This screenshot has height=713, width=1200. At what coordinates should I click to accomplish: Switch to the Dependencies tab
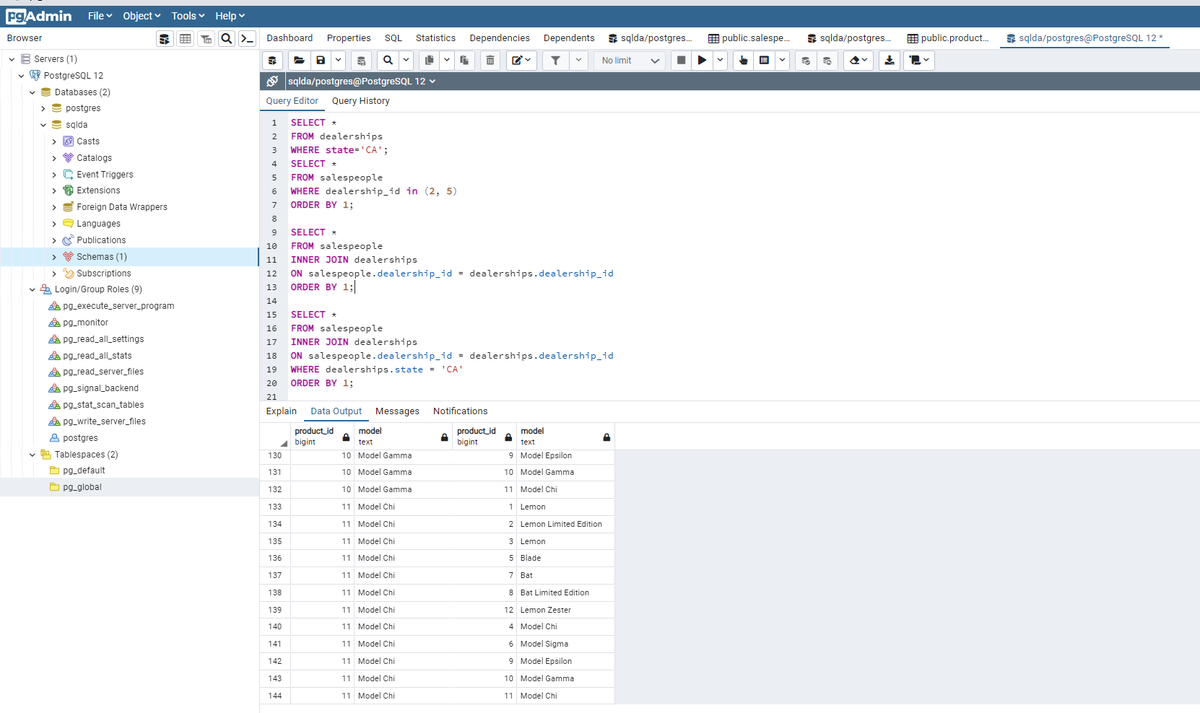coord(500,38)
